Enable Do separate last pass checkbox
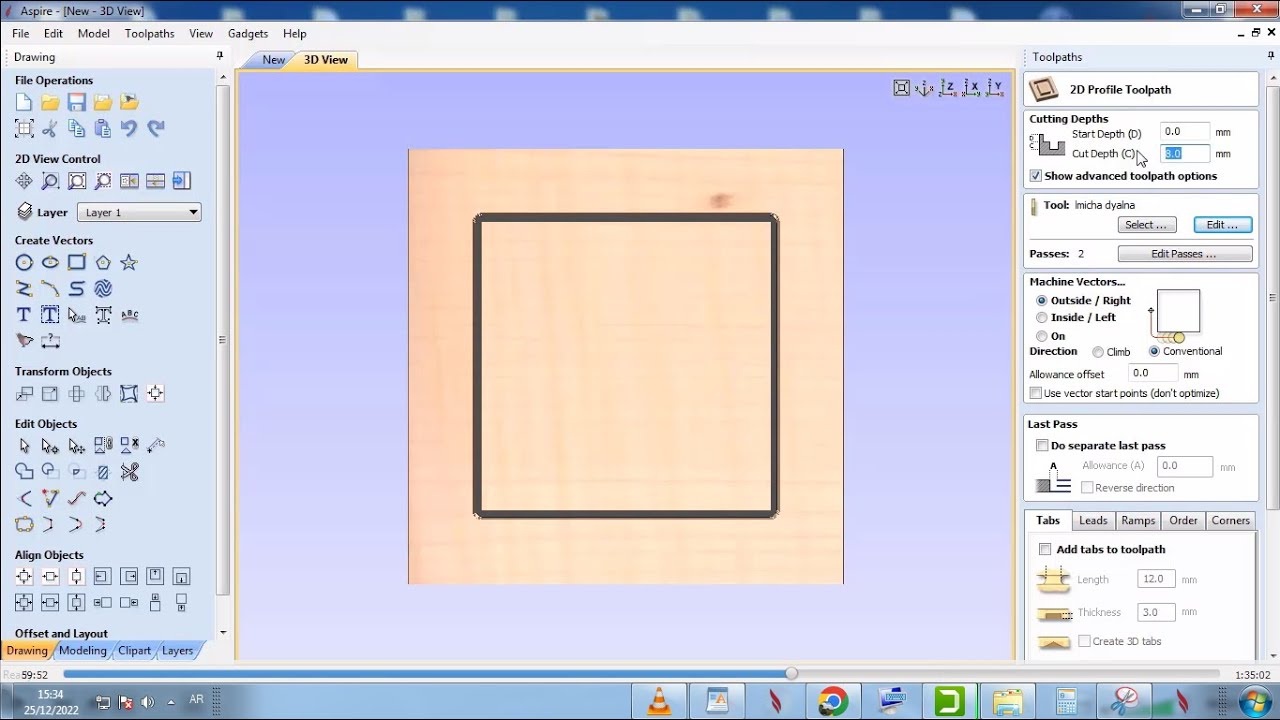1280x720 pixels. tap(1042, 445)
